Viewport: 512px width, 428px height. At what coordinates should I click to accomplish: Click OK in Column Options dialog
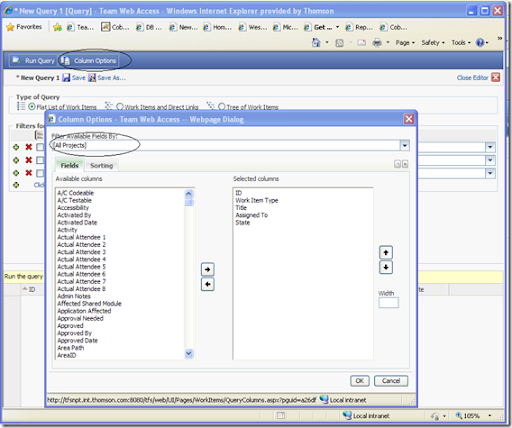(x=360, y=381)
